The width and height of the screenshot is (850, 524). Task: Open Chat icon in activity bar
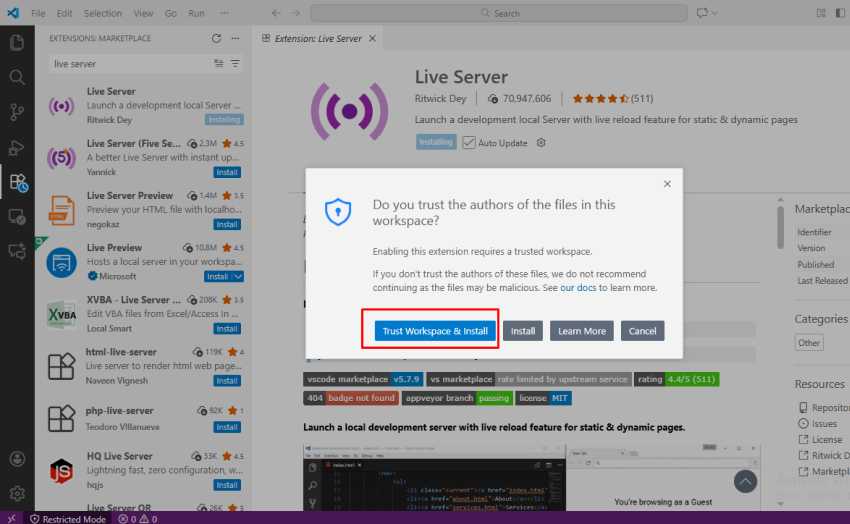17,251
